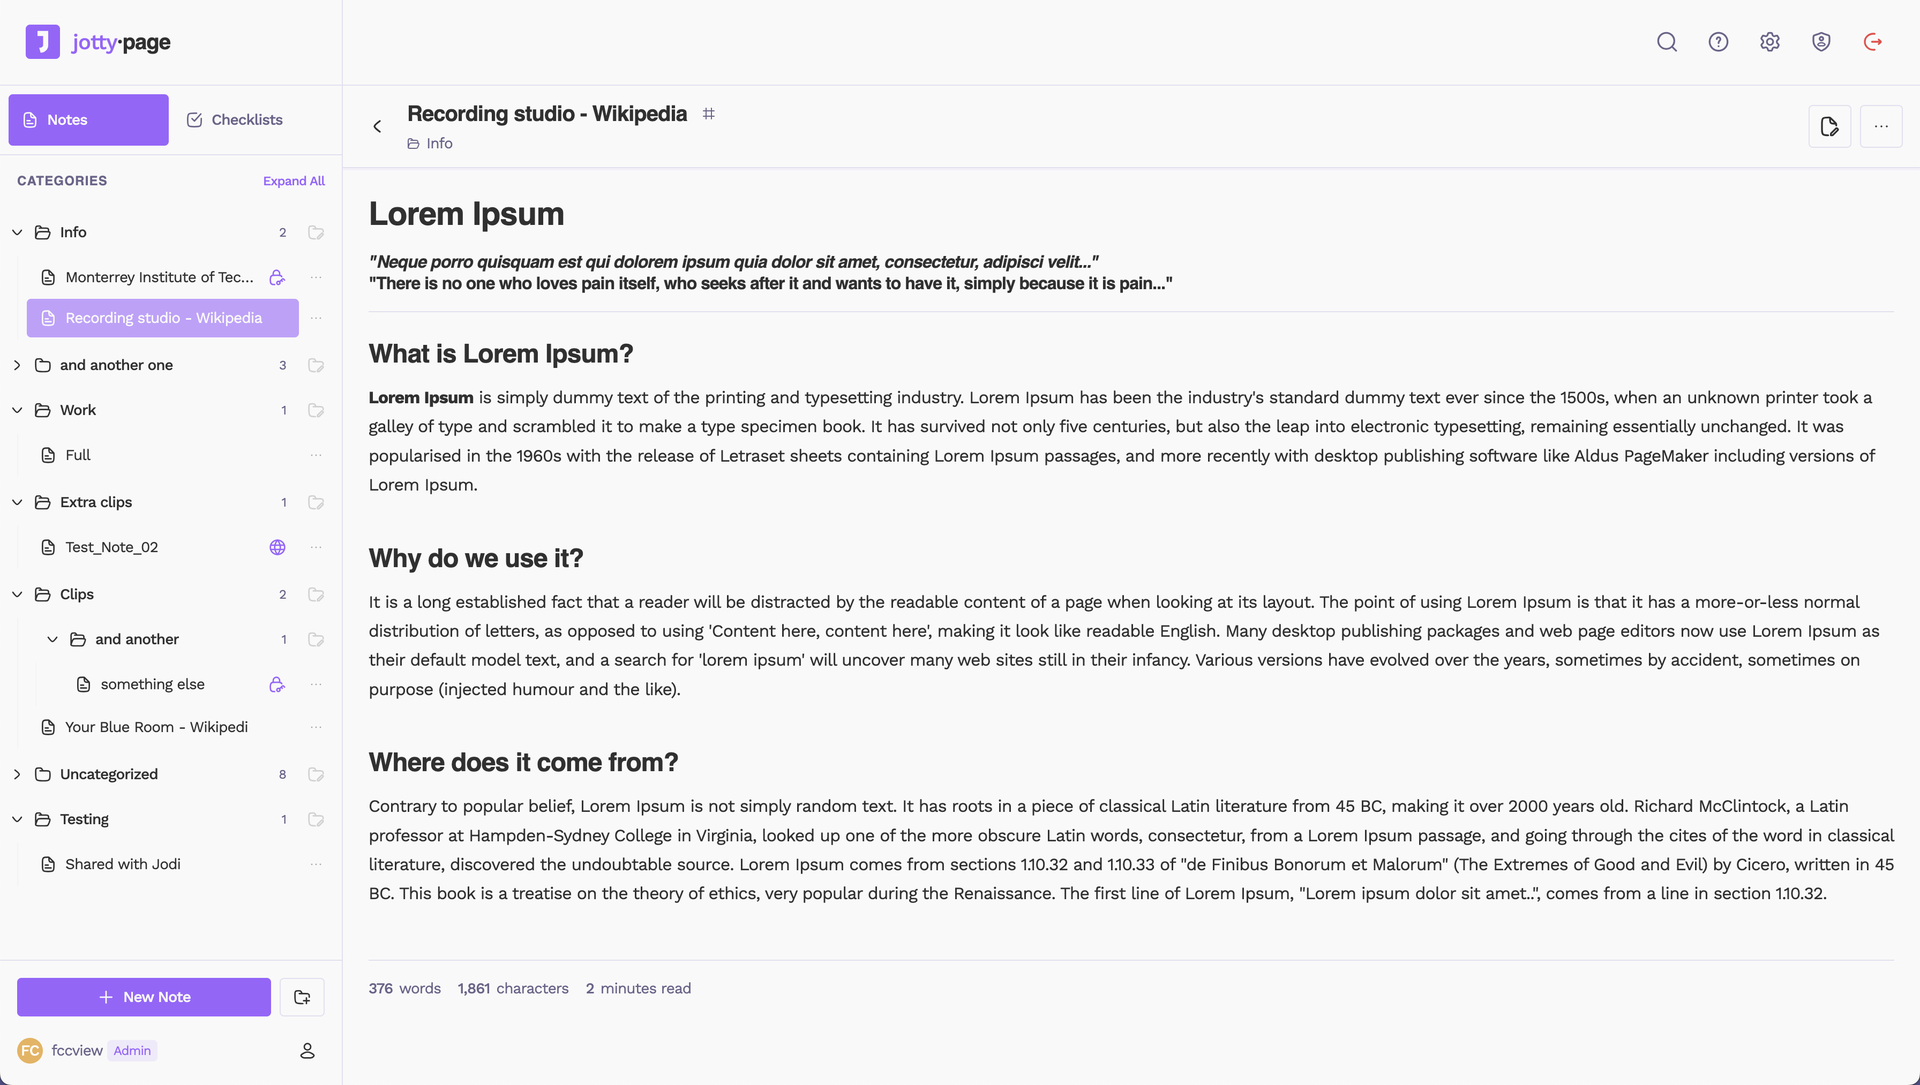The image size is (1920, 1085).
Task: Open the admin shield icon
Action: (1821, 42)
